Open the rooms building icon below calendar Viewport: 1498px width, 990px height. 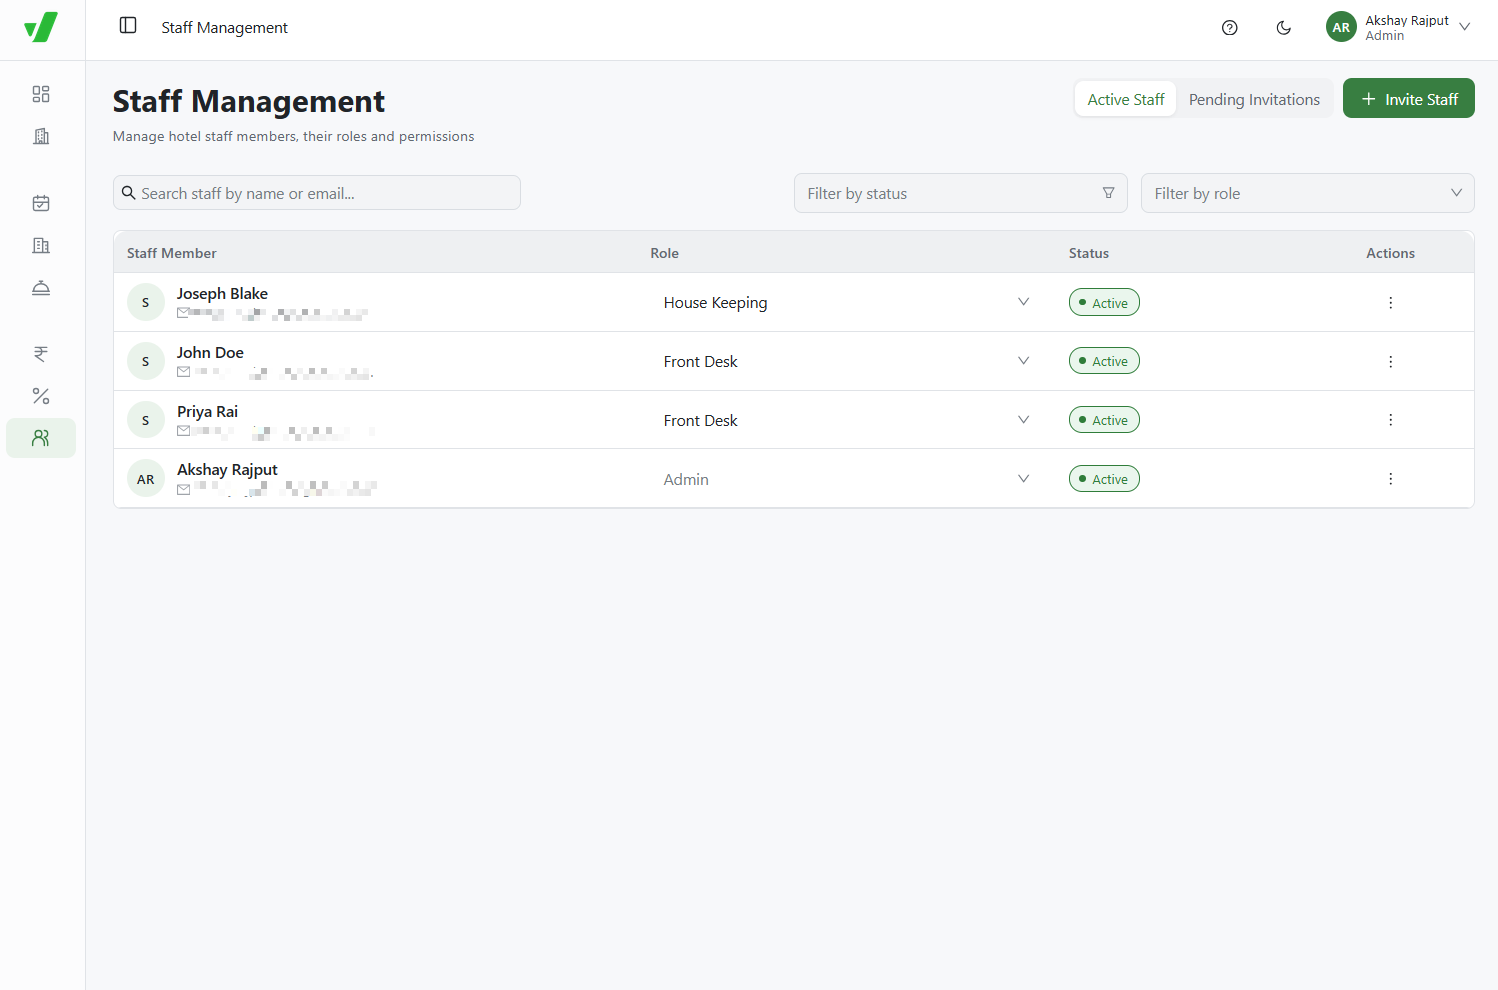click(41, 245)
